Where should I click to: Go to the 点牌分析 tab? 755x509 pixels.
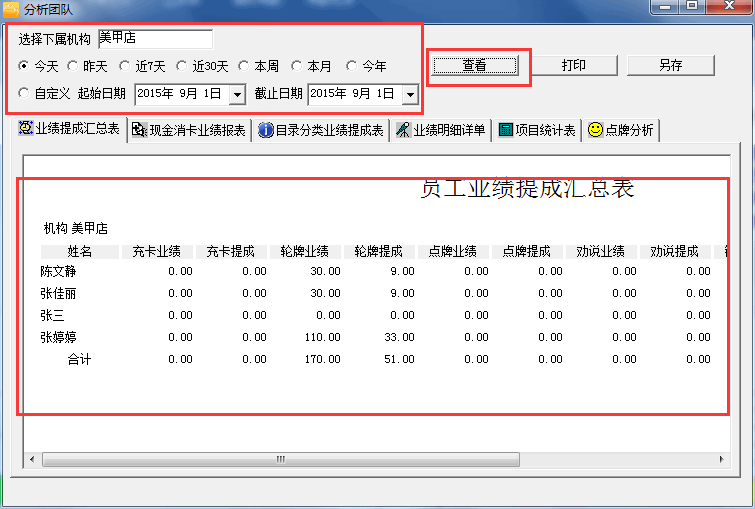[x=621, y=131]
